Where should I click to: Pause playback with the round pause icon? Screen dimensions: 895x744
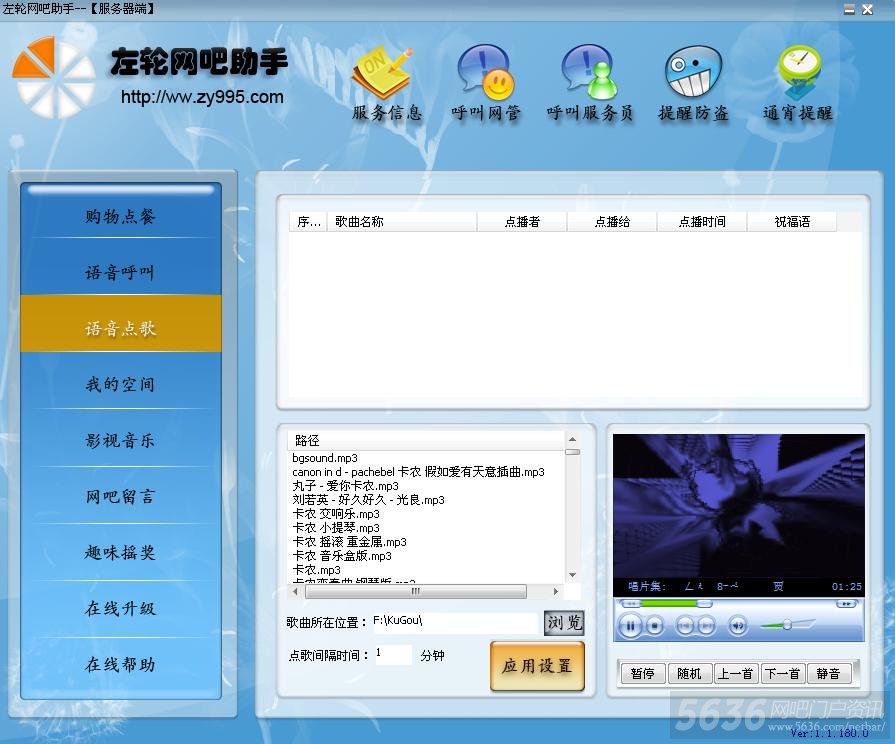[630, 626]
